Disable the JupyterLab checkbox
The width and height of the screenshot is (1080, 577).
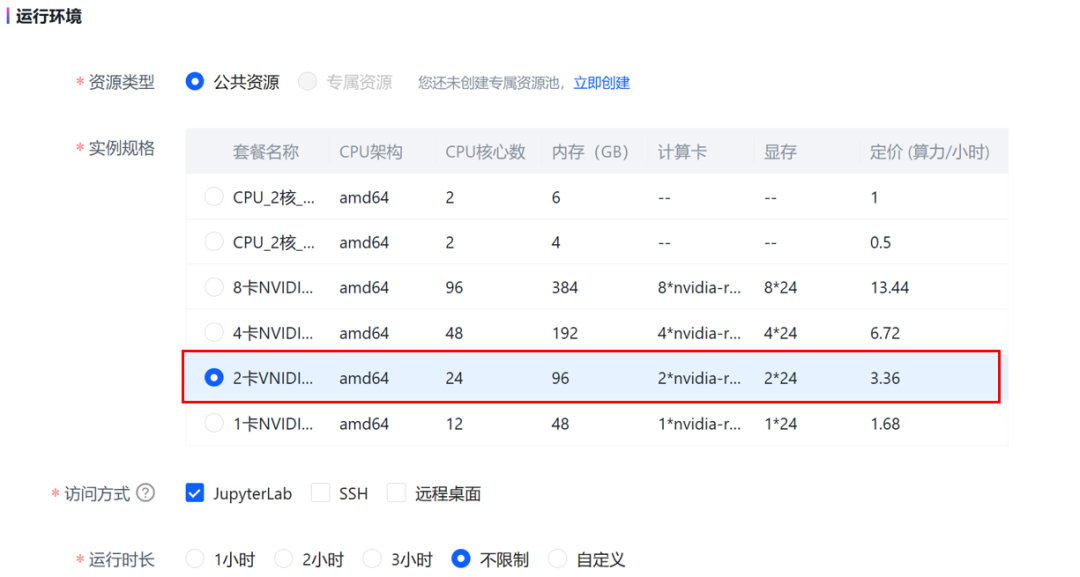coord(194,492)
